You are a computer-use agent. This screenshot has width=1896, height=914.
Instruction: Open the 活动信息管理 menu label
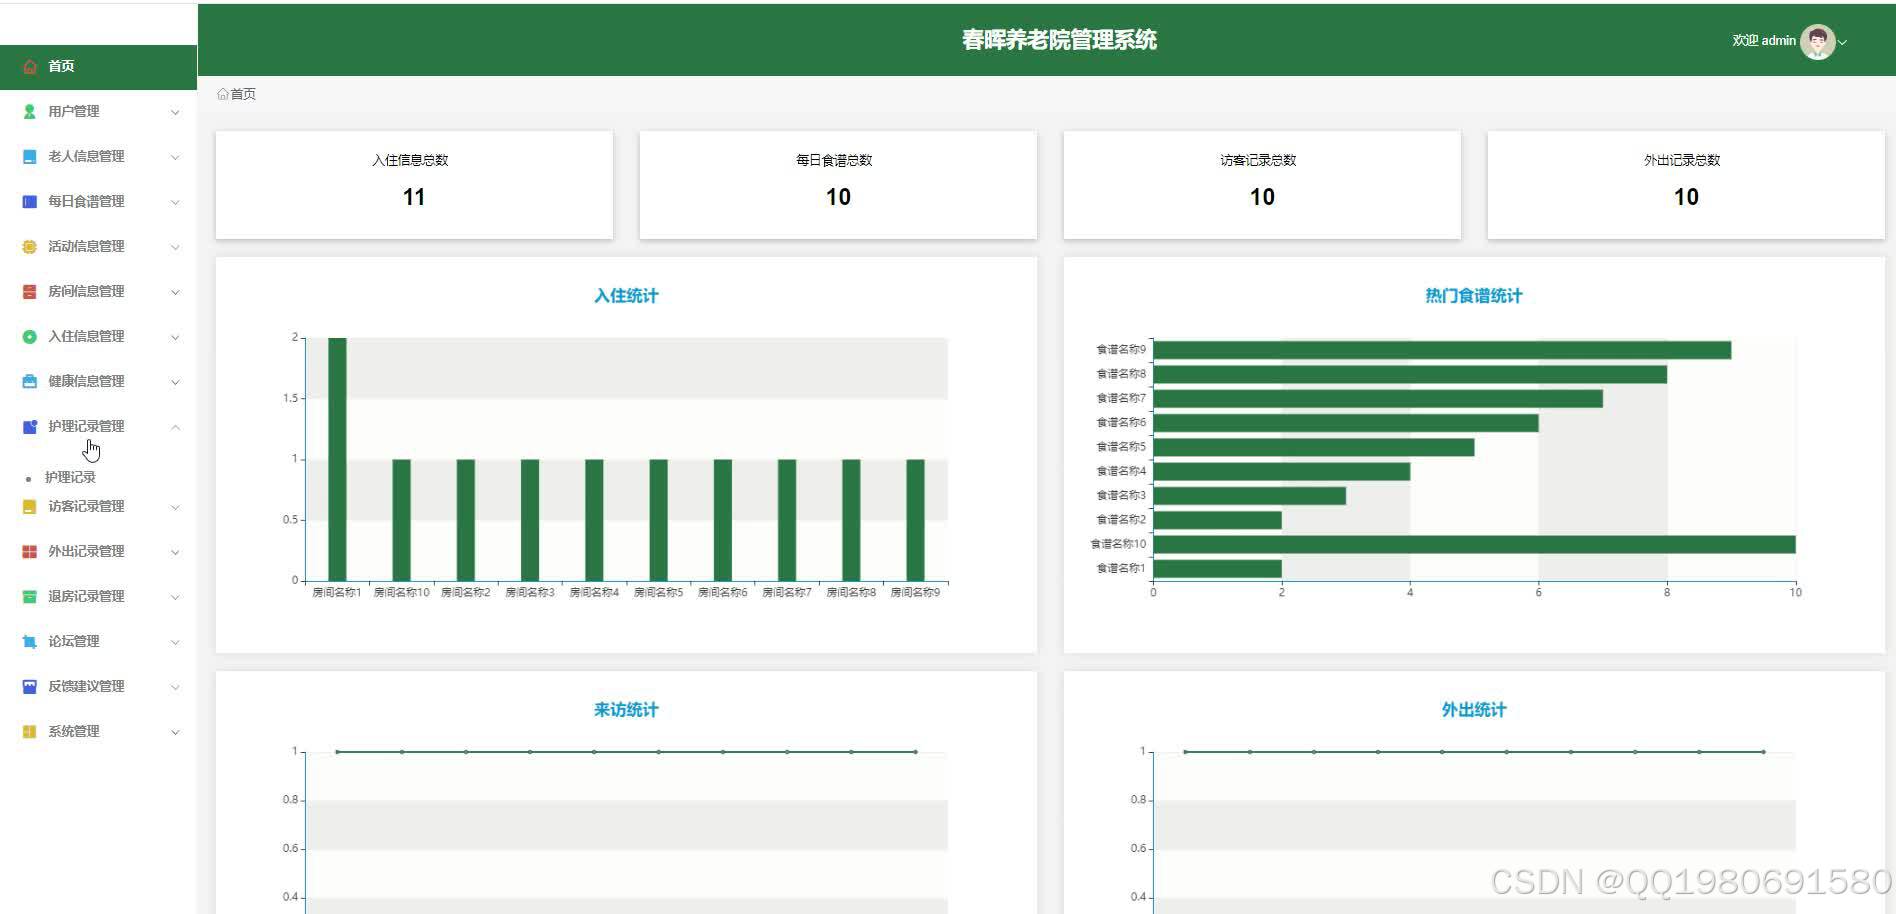86,246
